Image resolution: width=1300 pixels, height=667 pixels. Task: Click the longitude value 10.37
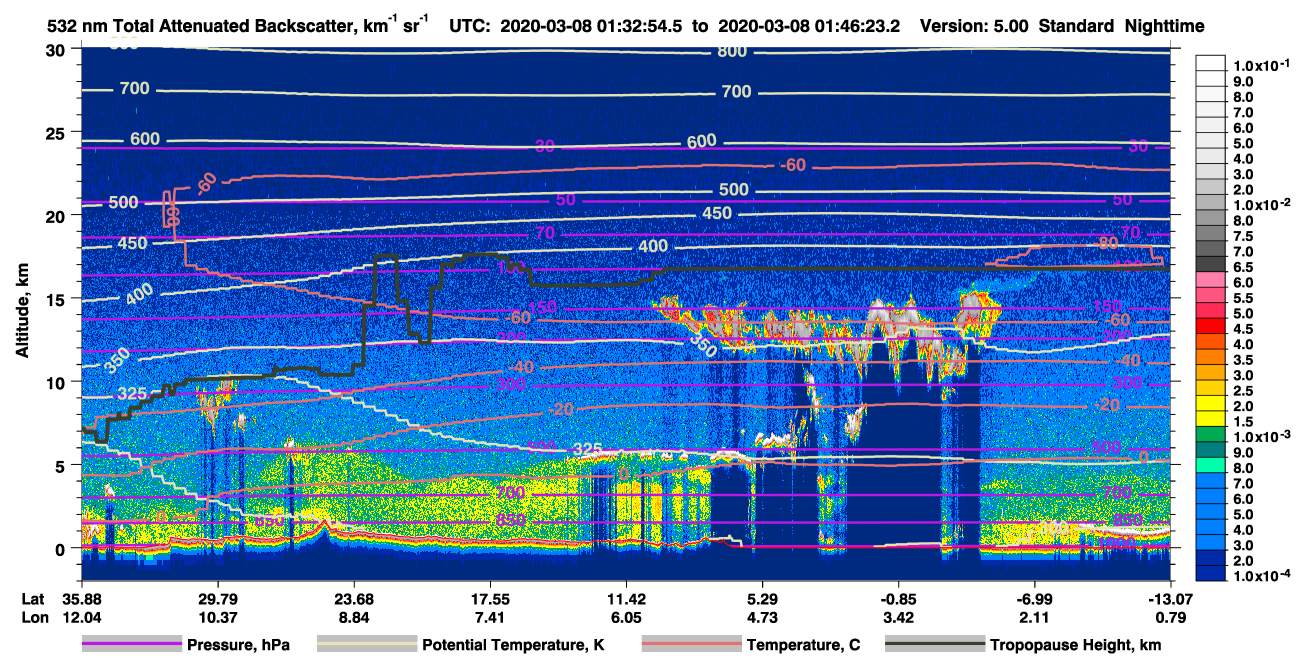(x=217, y=617)
